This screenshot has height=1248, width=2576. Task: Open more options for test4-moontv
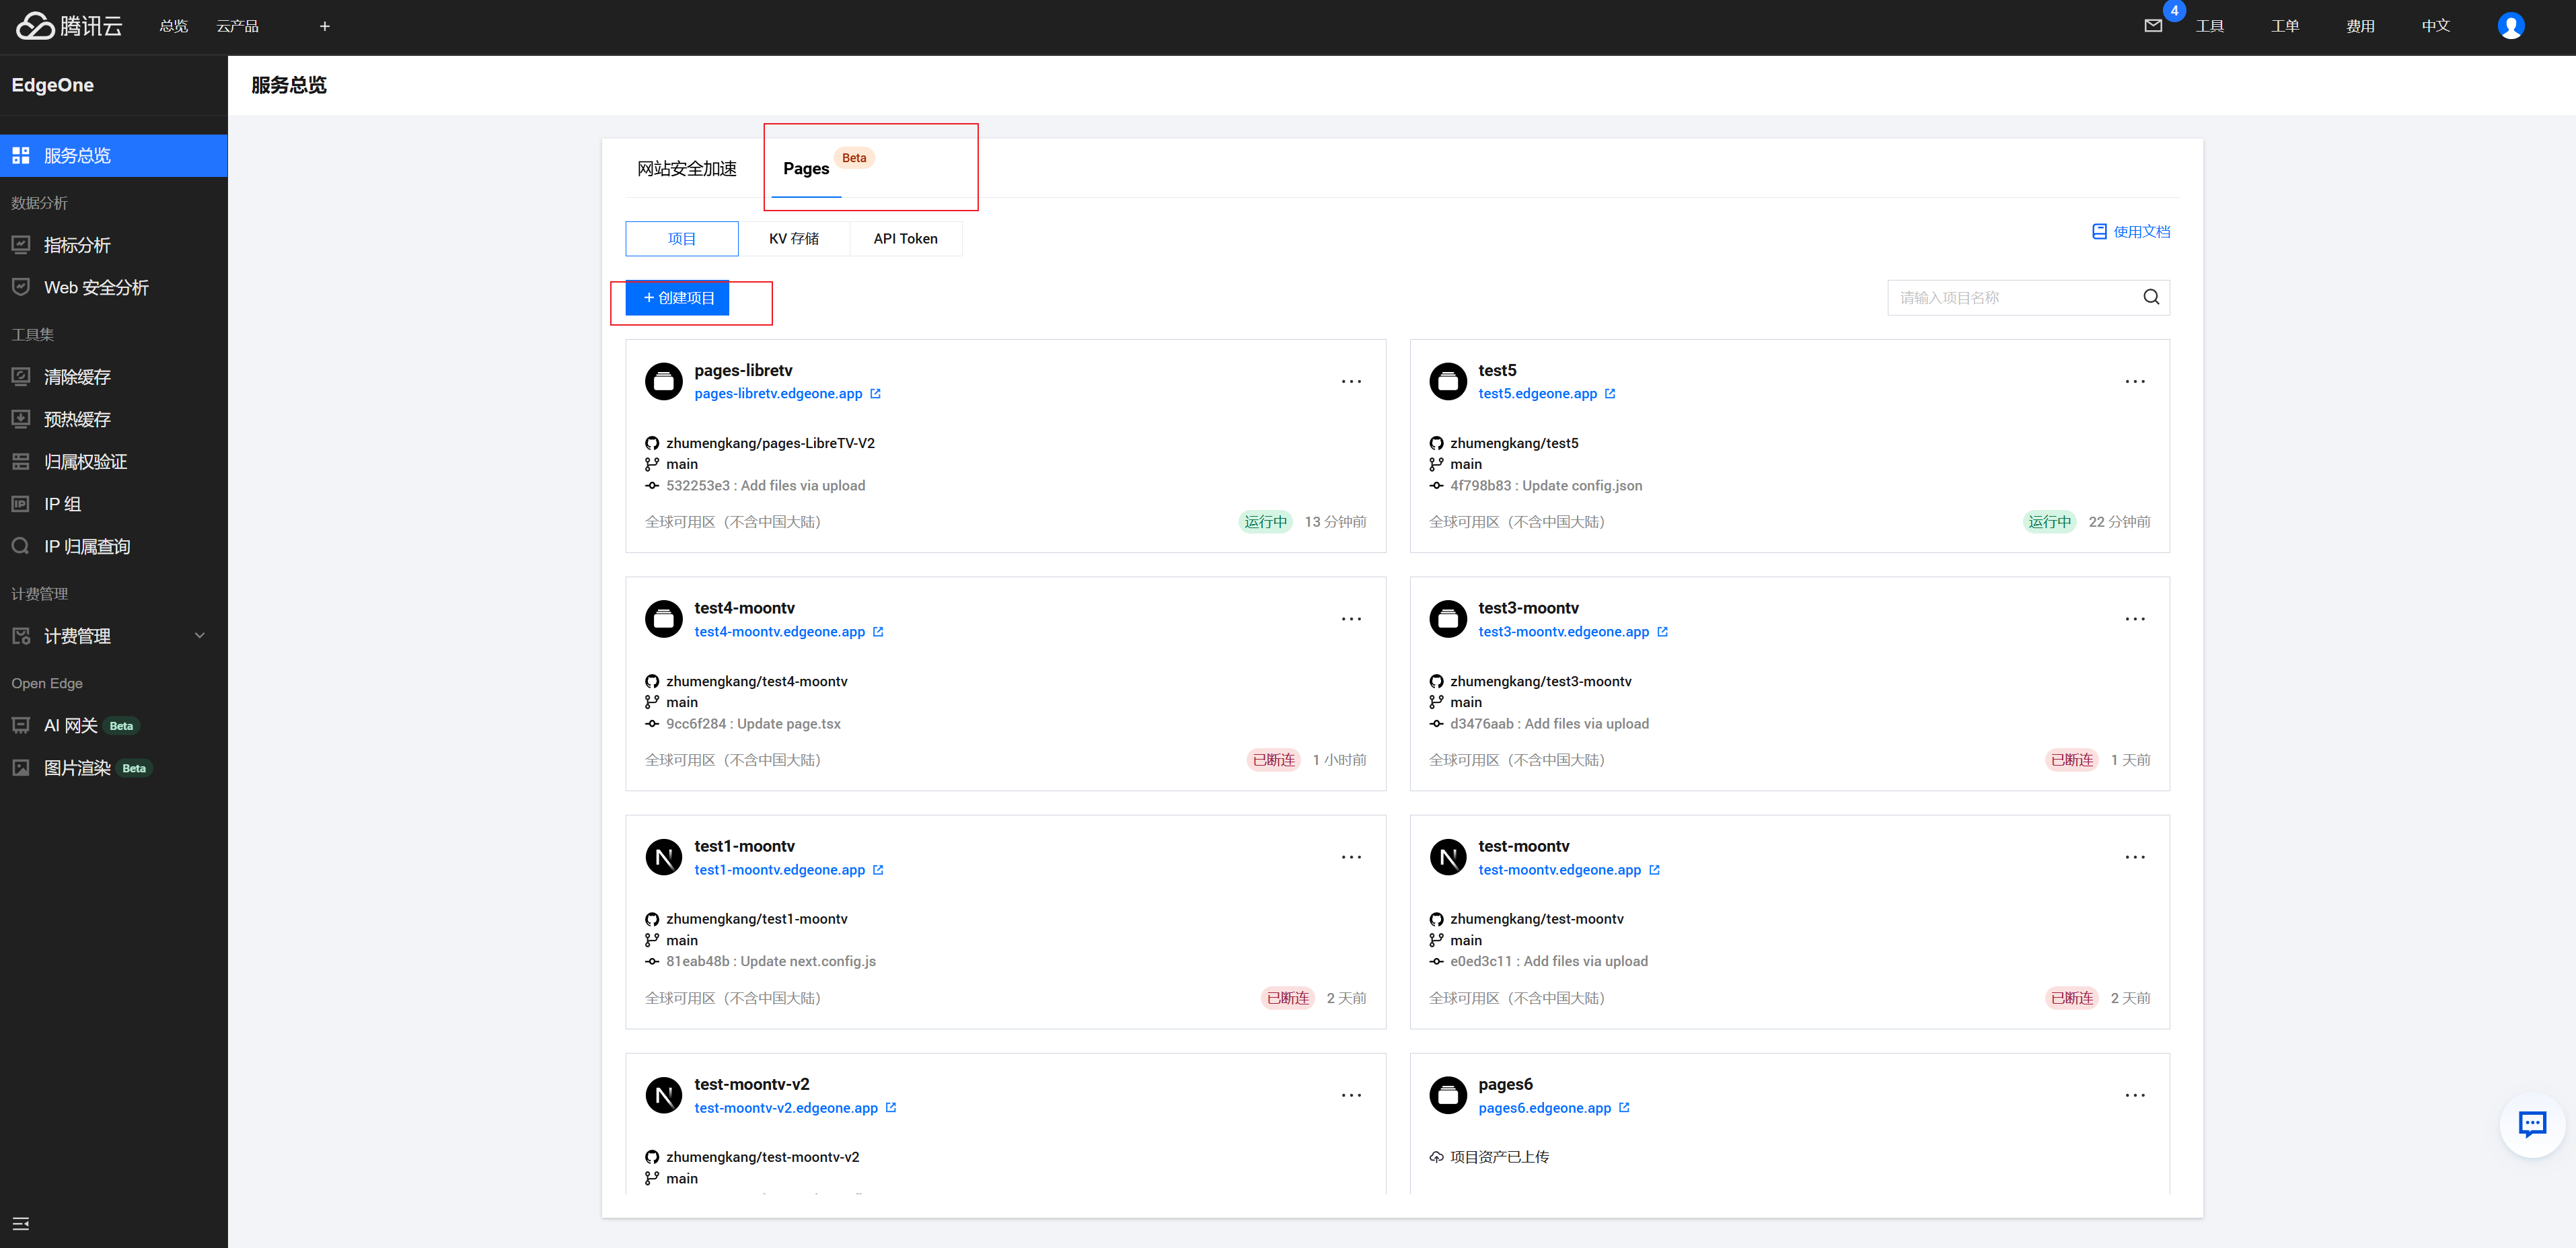pyautogui.click(x=1351, y=619)
